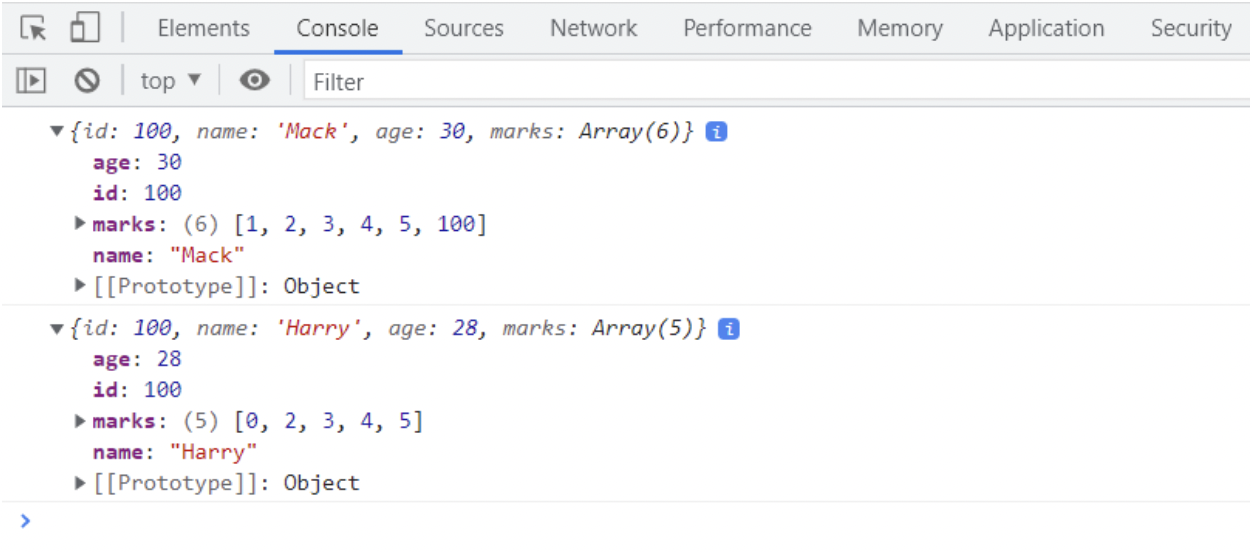Expand the Prototype under the Harry object
The image size is (1252, 552).
click(81, 483)
